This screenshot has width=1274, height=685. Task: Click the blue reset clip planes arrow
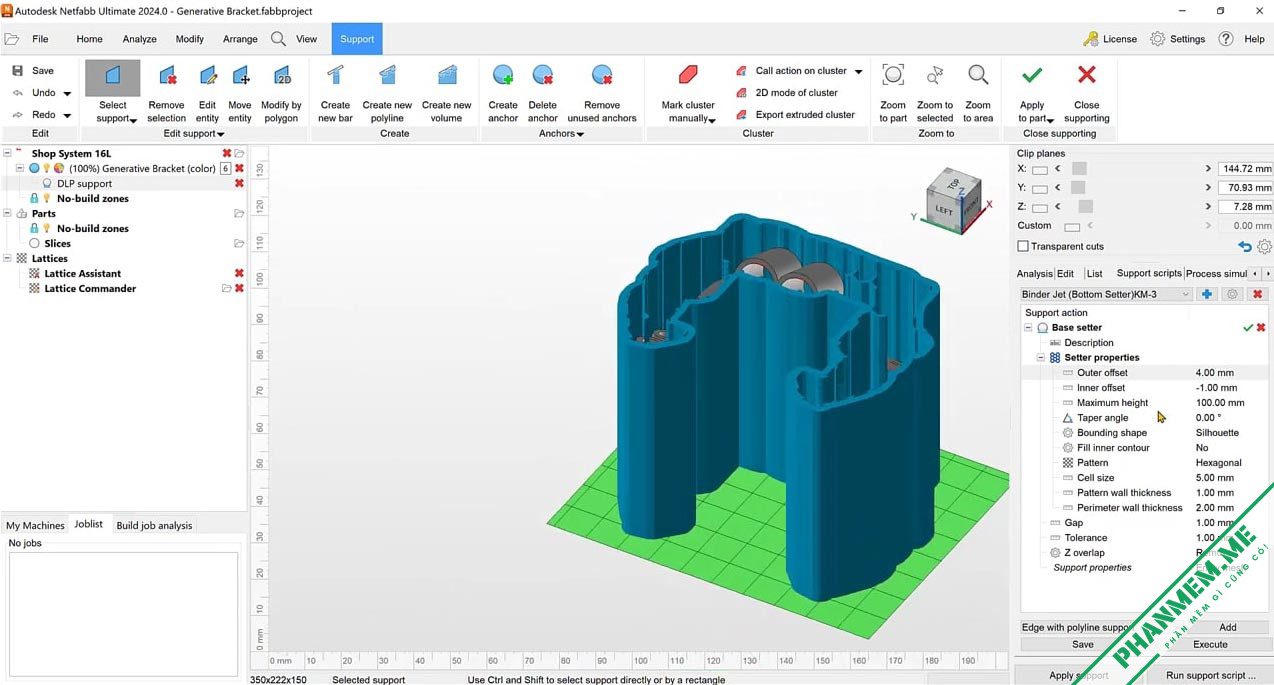click(1245, 246)
